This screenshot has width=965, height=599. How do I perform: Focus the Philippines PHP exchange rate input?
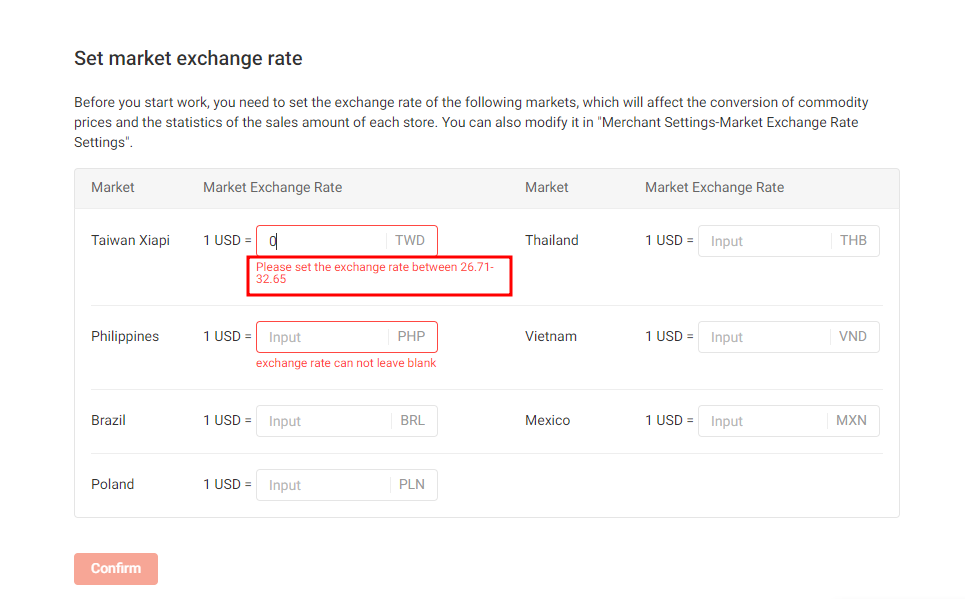tap(346, 337)
